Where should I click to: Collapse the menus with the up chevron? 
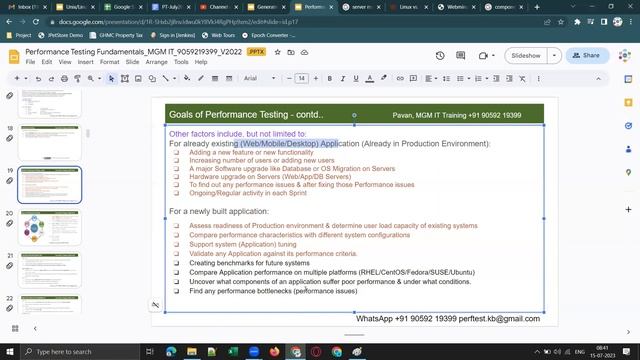pos(598,78)
